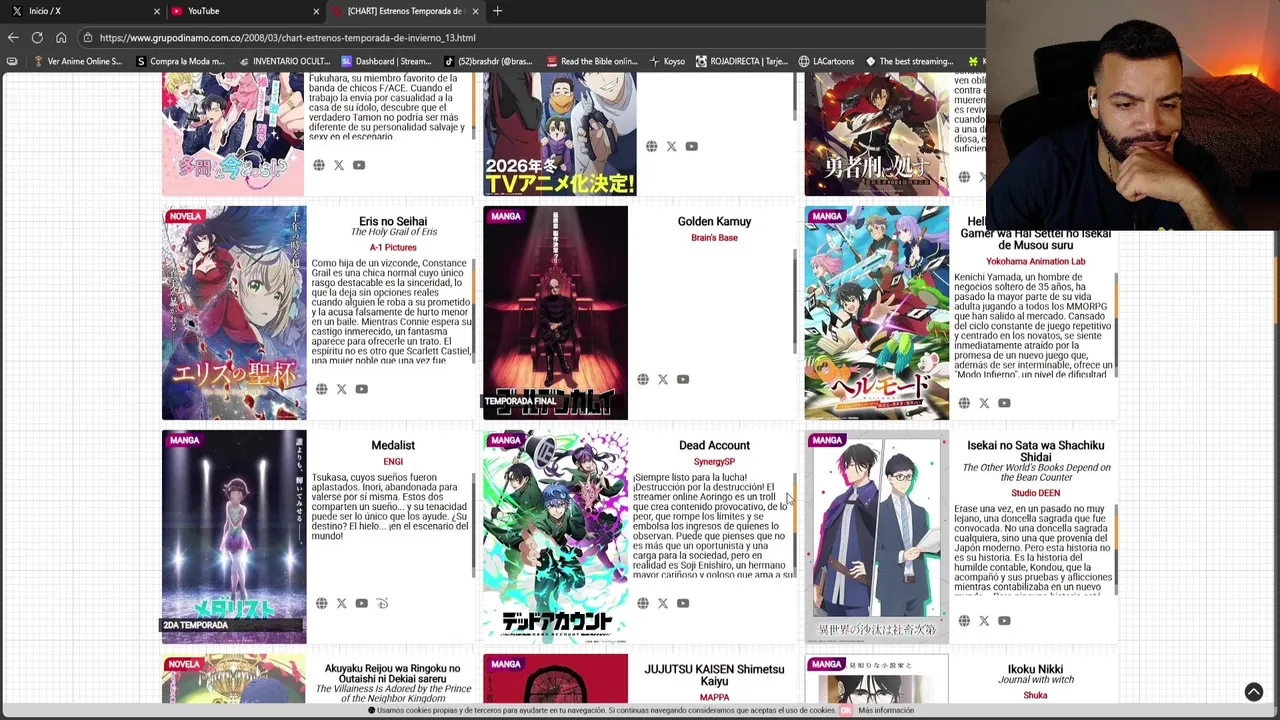
Task: Click the Dead Account synopsis scrollbar
Action: [x=795, y=526]
